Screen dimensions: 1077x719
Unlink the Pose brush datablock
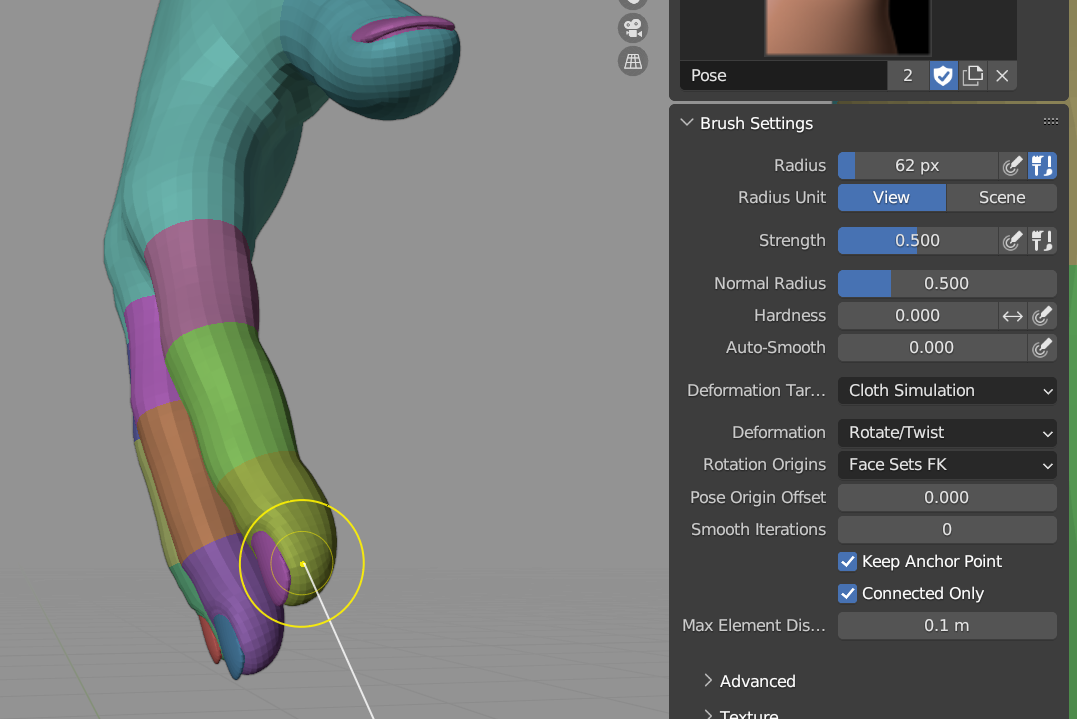click(x=1002, y=76)
